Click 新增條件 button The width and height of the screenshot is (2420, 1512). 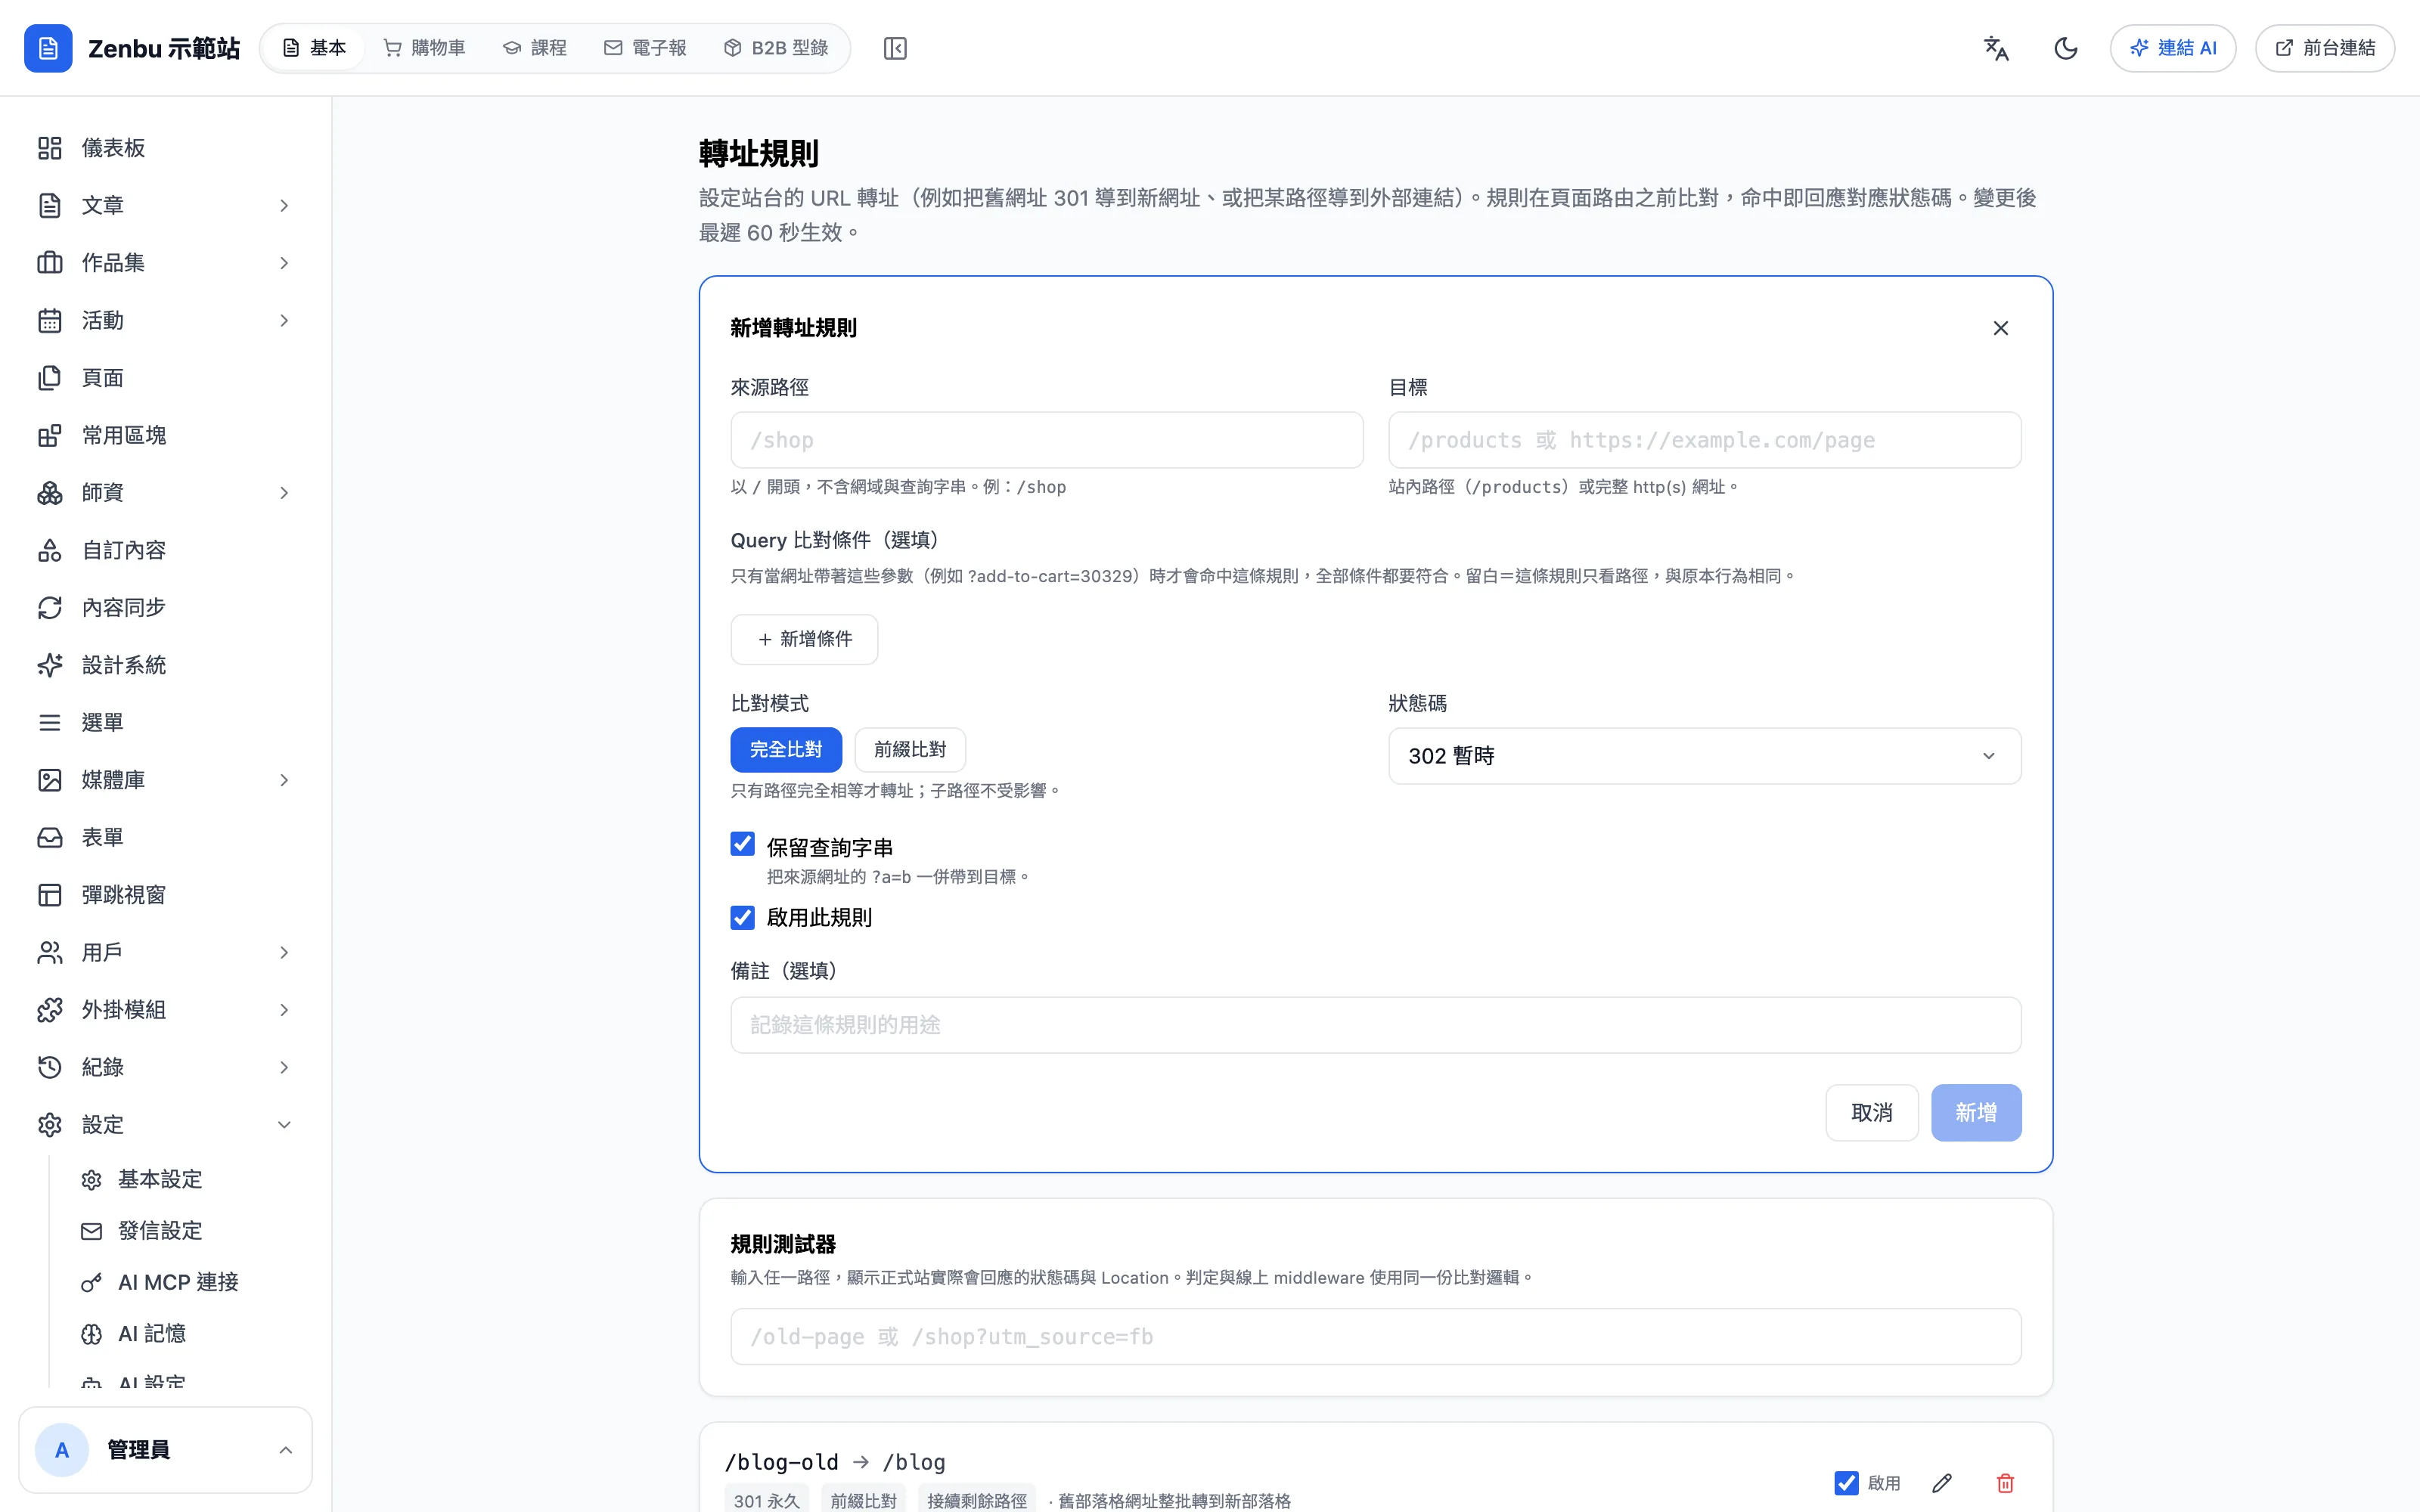pos(804,639)
